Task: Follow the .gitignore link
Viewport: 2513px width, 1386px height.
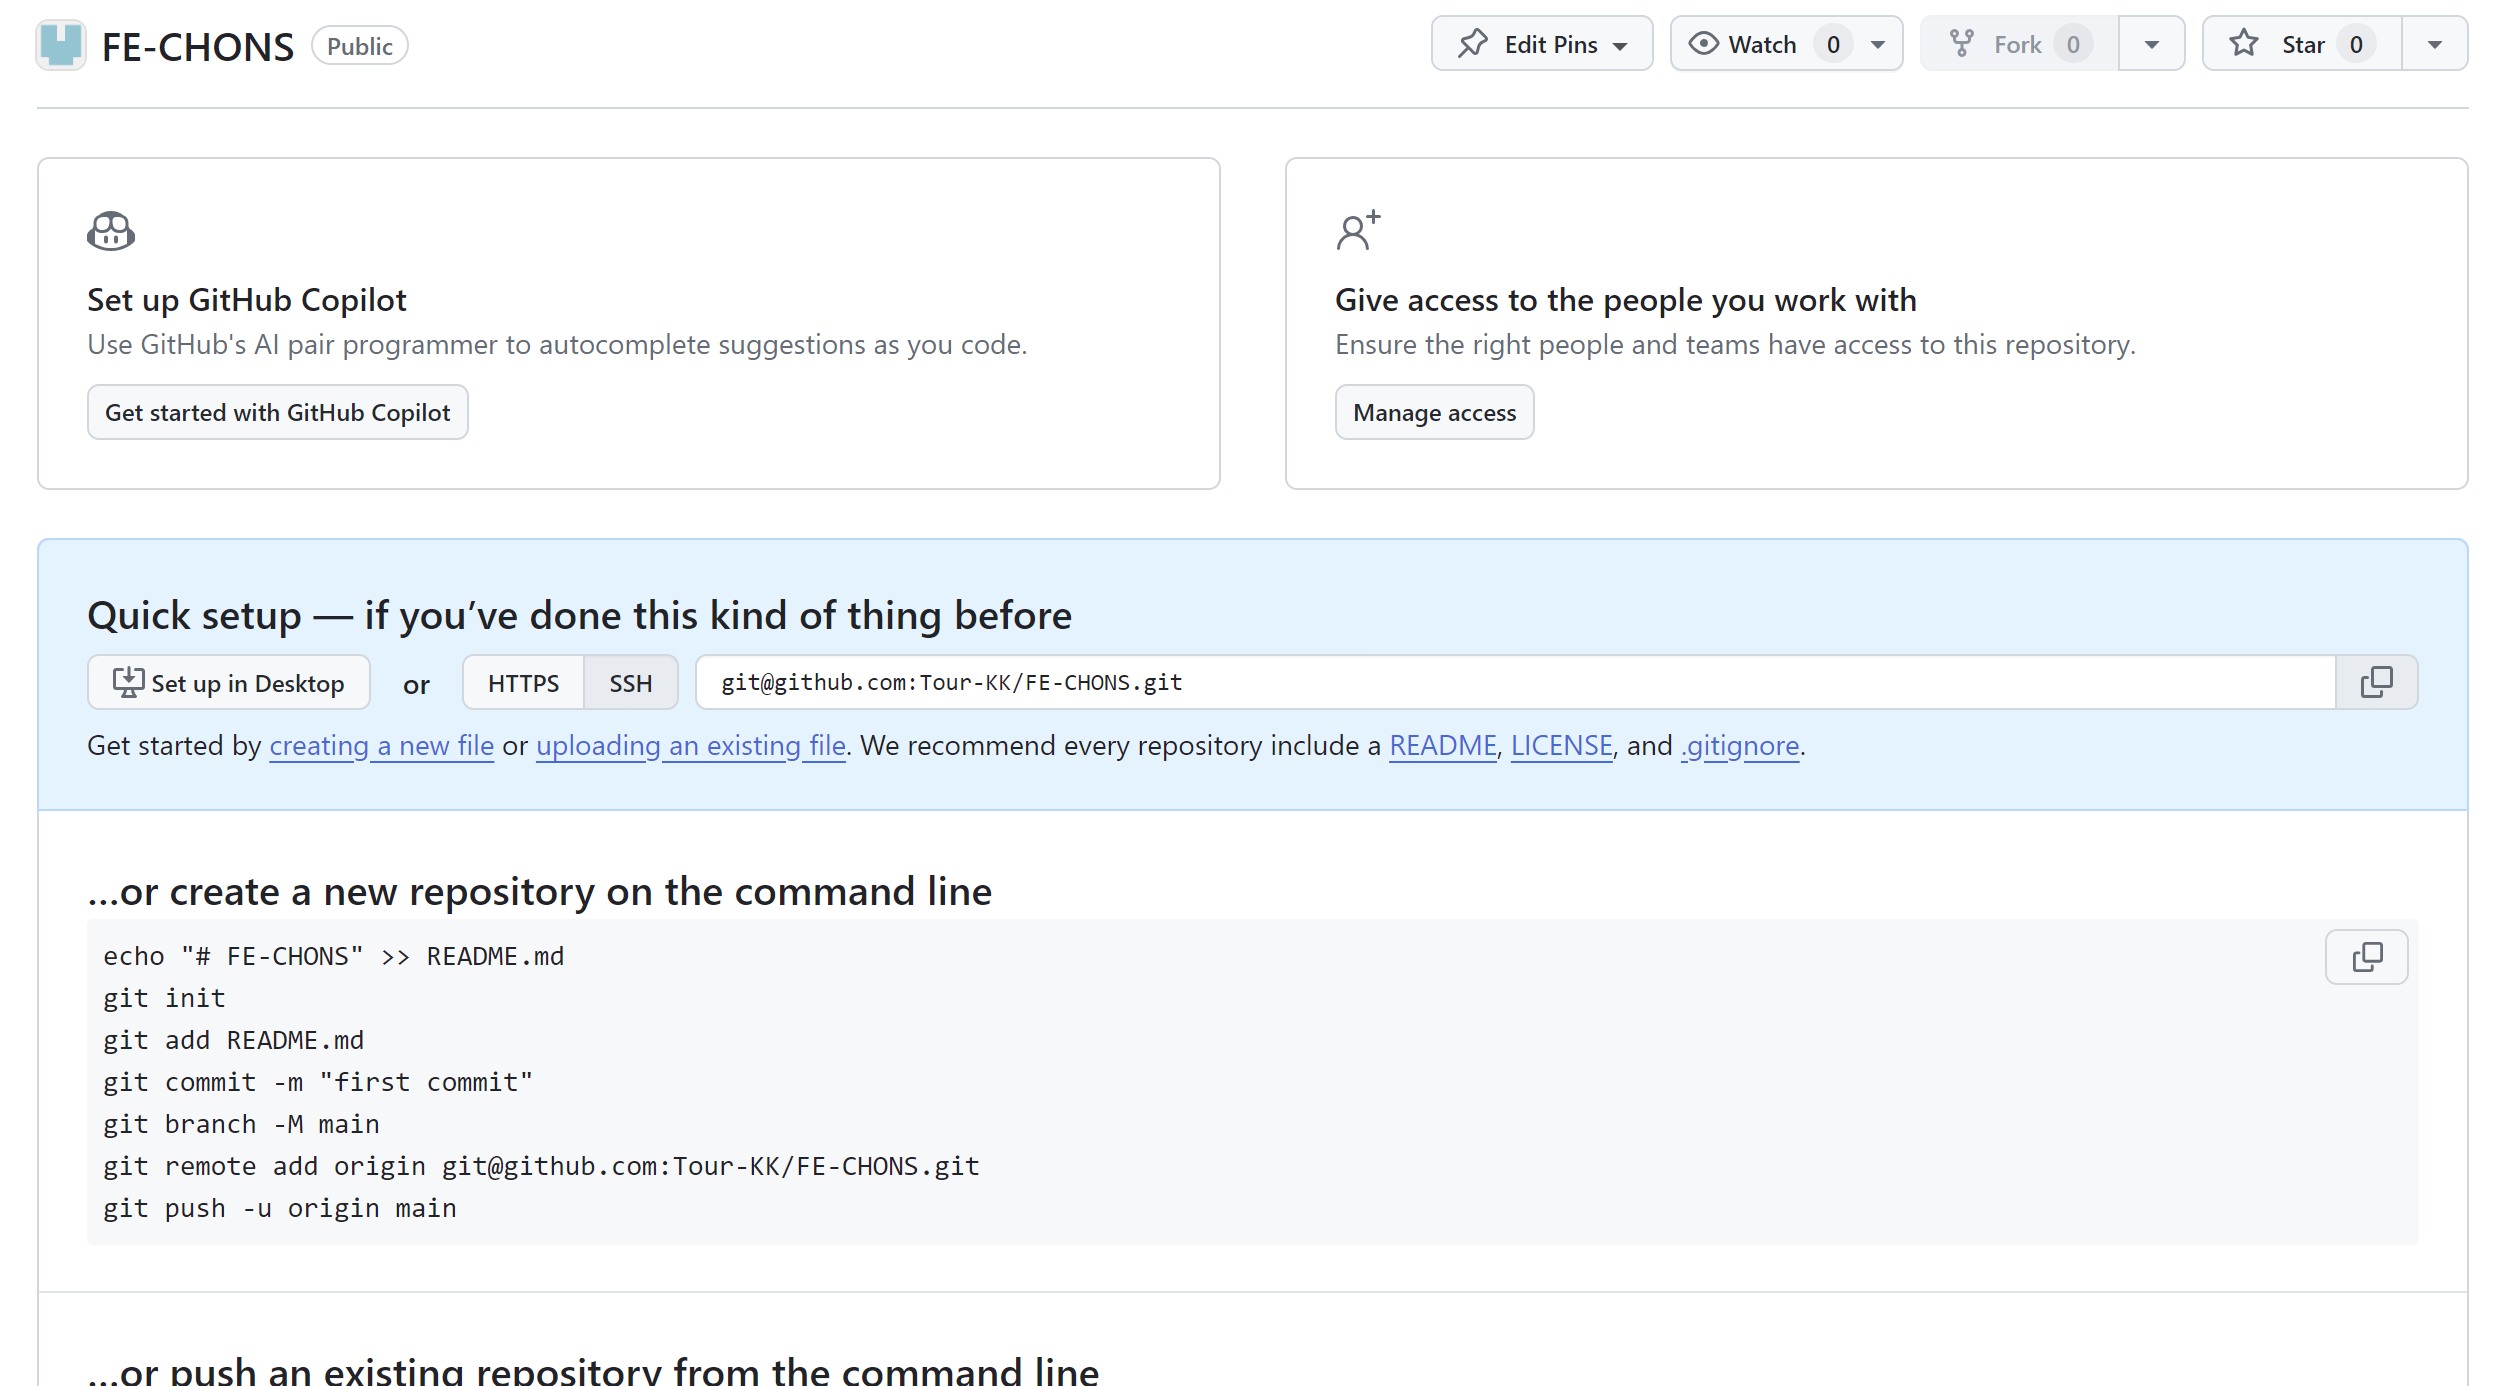Action: click(x=1740, y=746)
